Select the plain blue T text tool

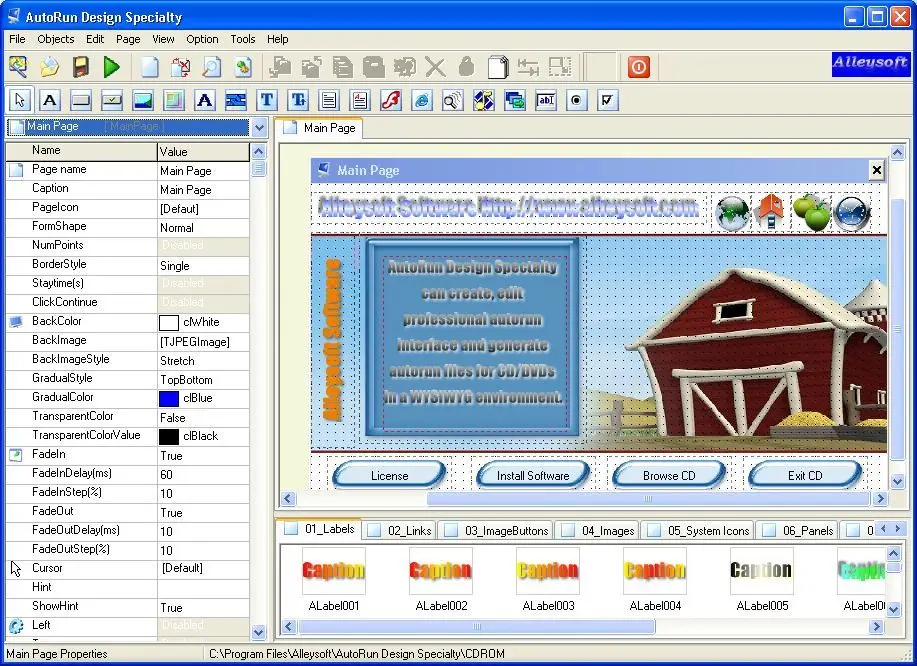point(267,101)
